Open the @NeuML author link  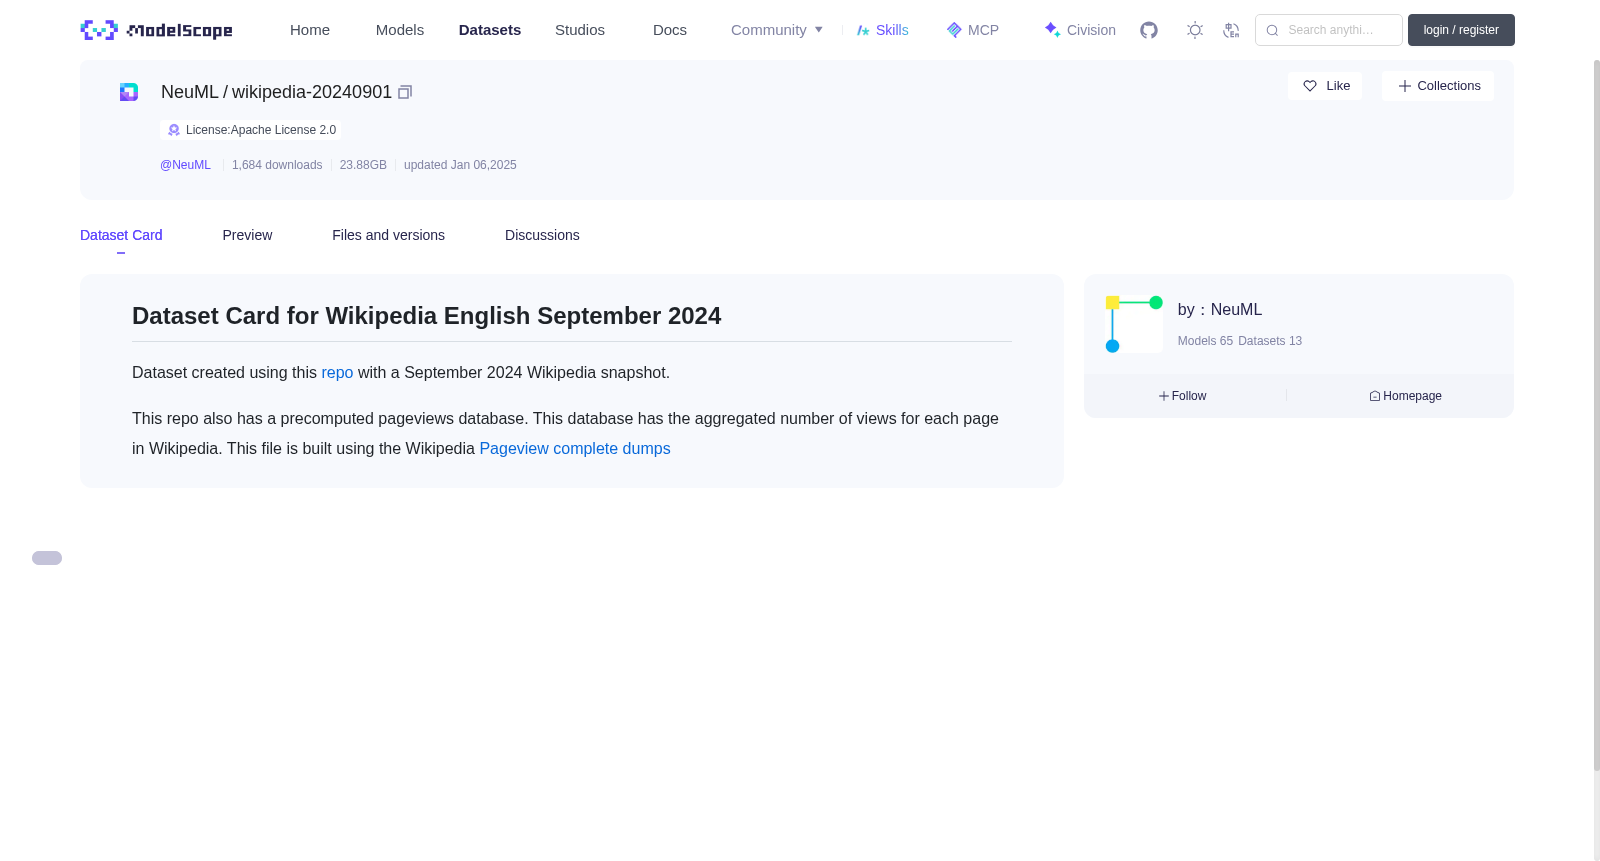pyautogui.click(x=185, y=165)
